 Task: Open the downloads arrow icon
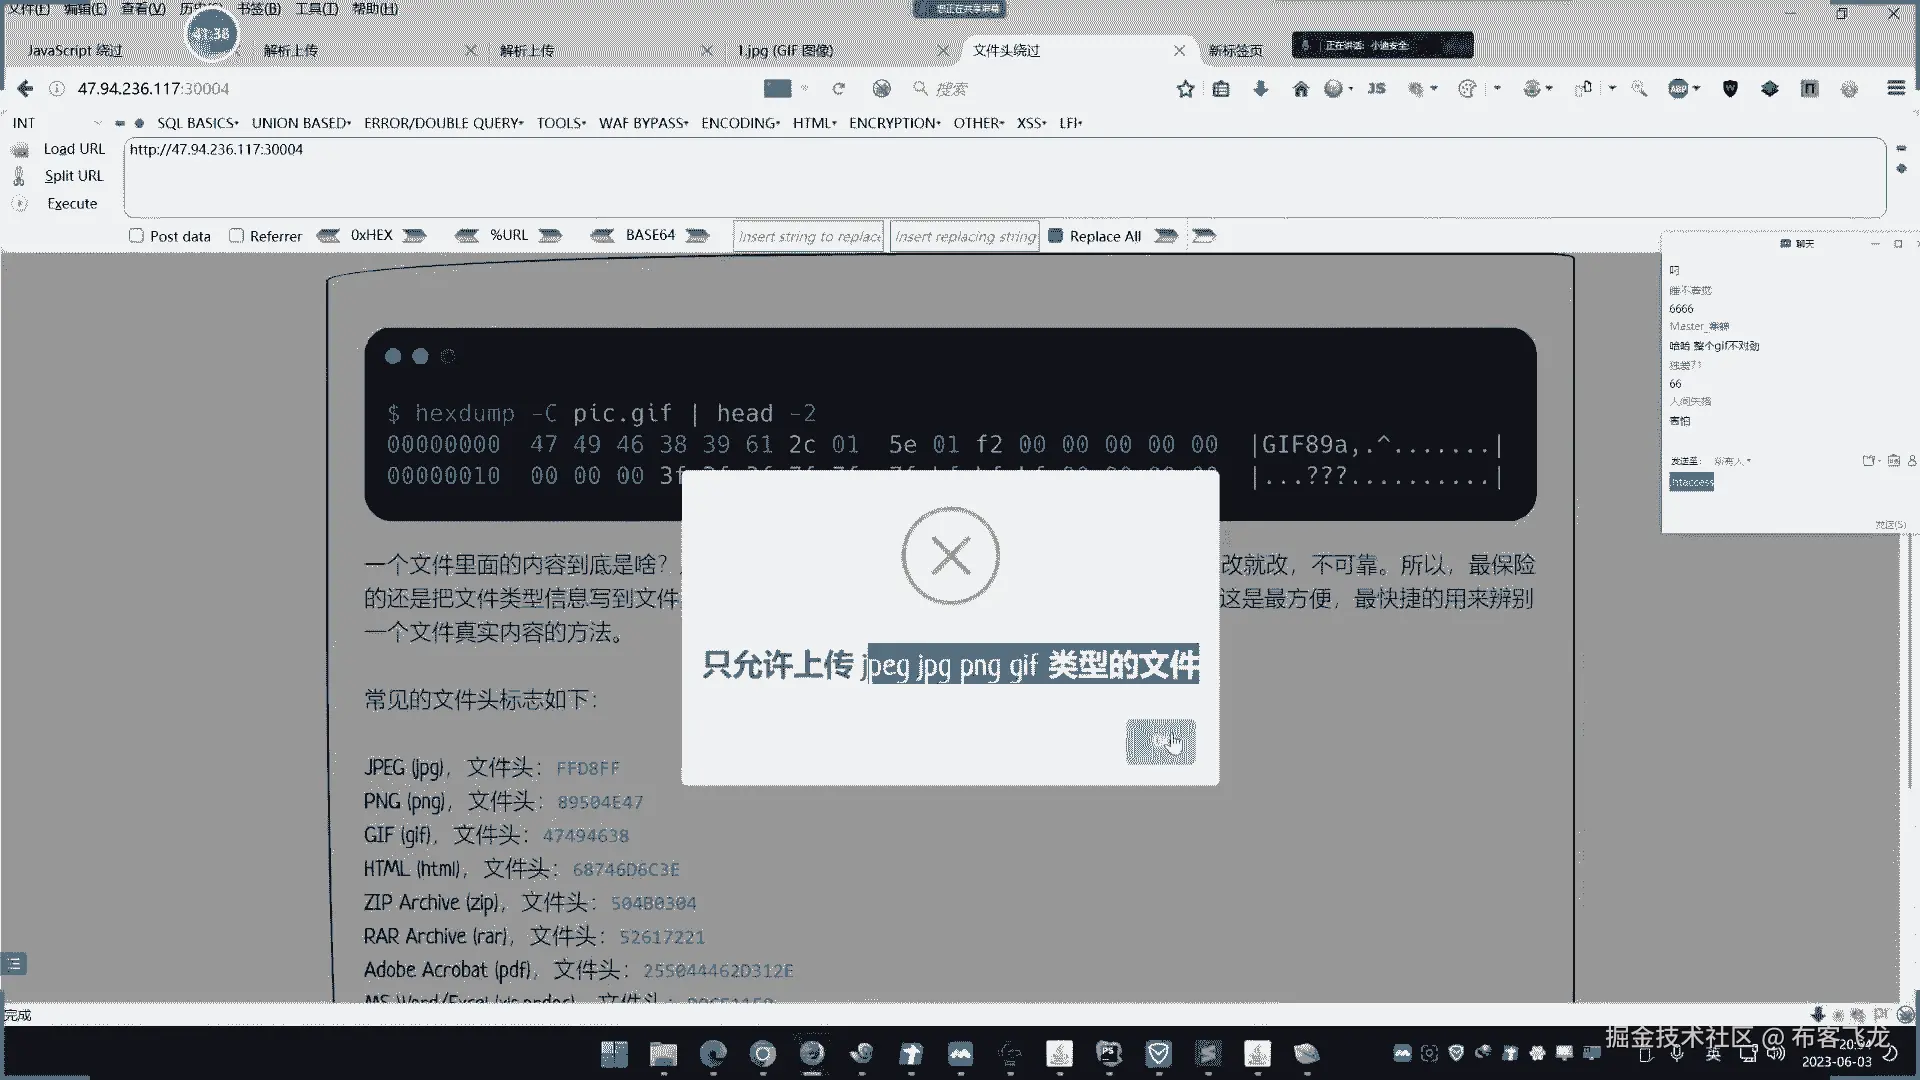tap(1260, 89)
